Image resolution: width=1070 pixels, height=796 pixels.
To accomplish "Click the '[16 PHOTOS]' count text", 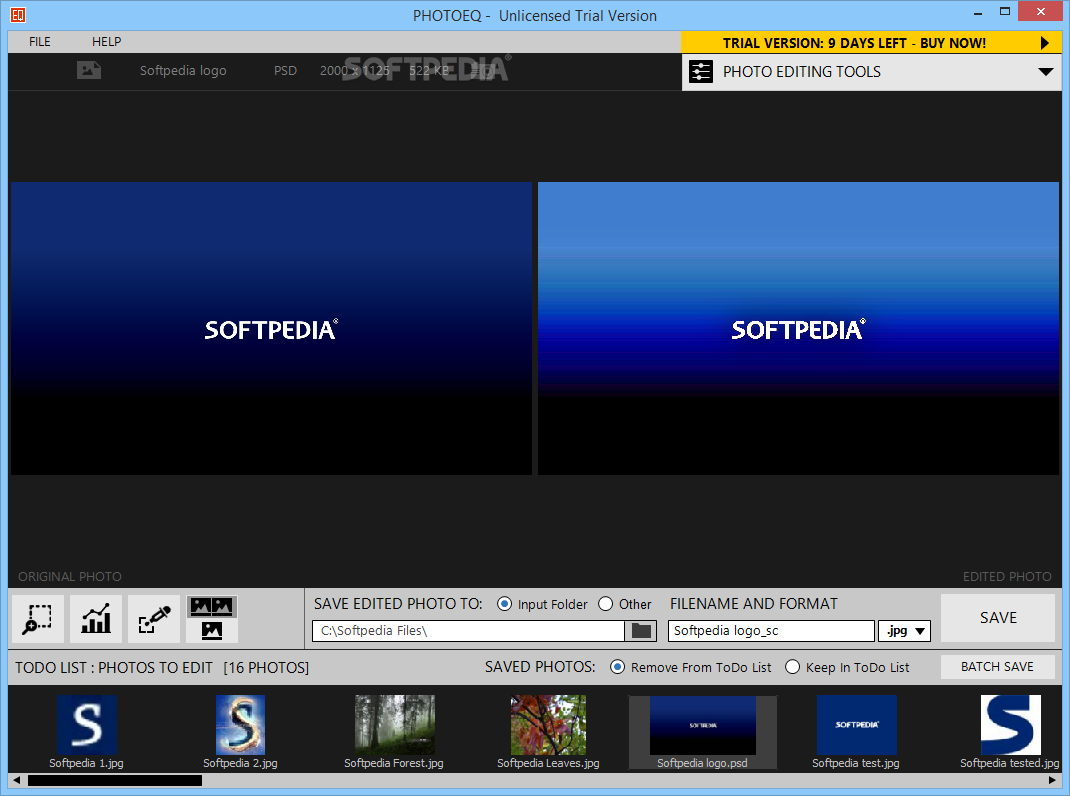I will coord(266,668).
